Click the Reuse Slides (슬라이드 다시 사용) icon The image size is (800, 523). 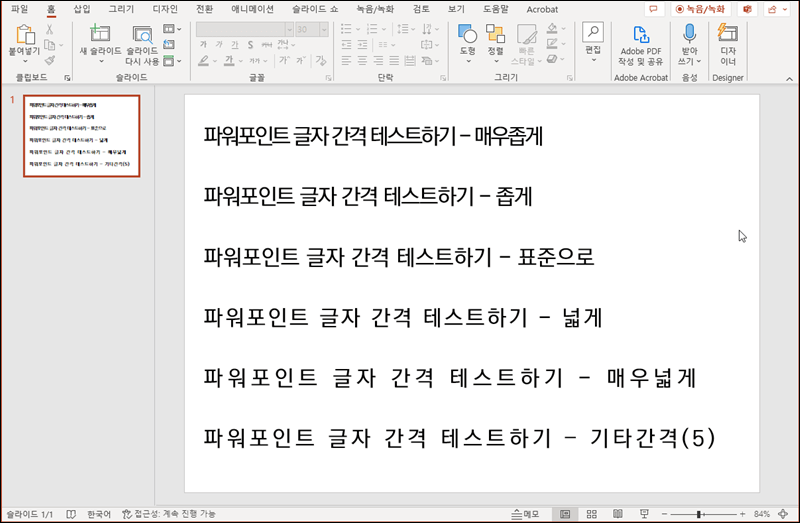click(x=142, y=34)
